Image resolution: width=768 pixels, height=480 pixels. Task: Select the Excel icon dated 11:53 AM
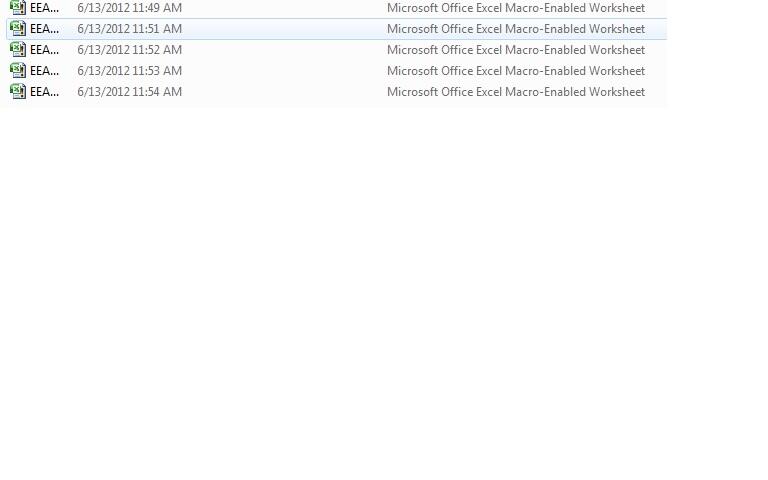[x=18, y=71]
